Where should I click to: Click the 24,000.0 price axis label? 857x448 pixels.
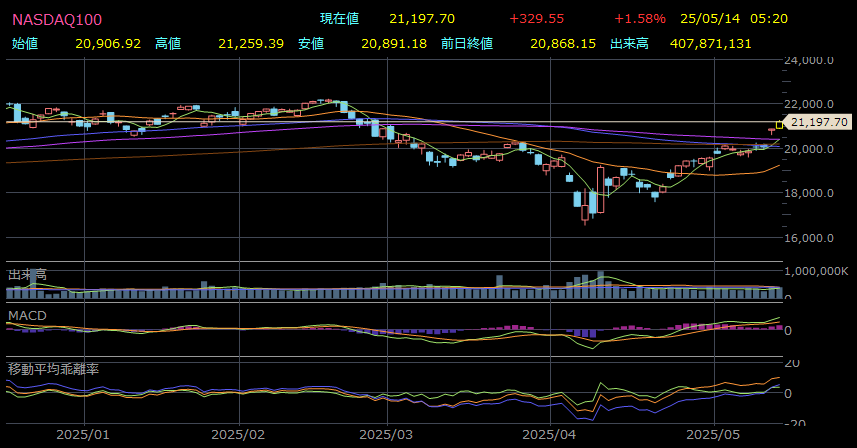point(808,61)
